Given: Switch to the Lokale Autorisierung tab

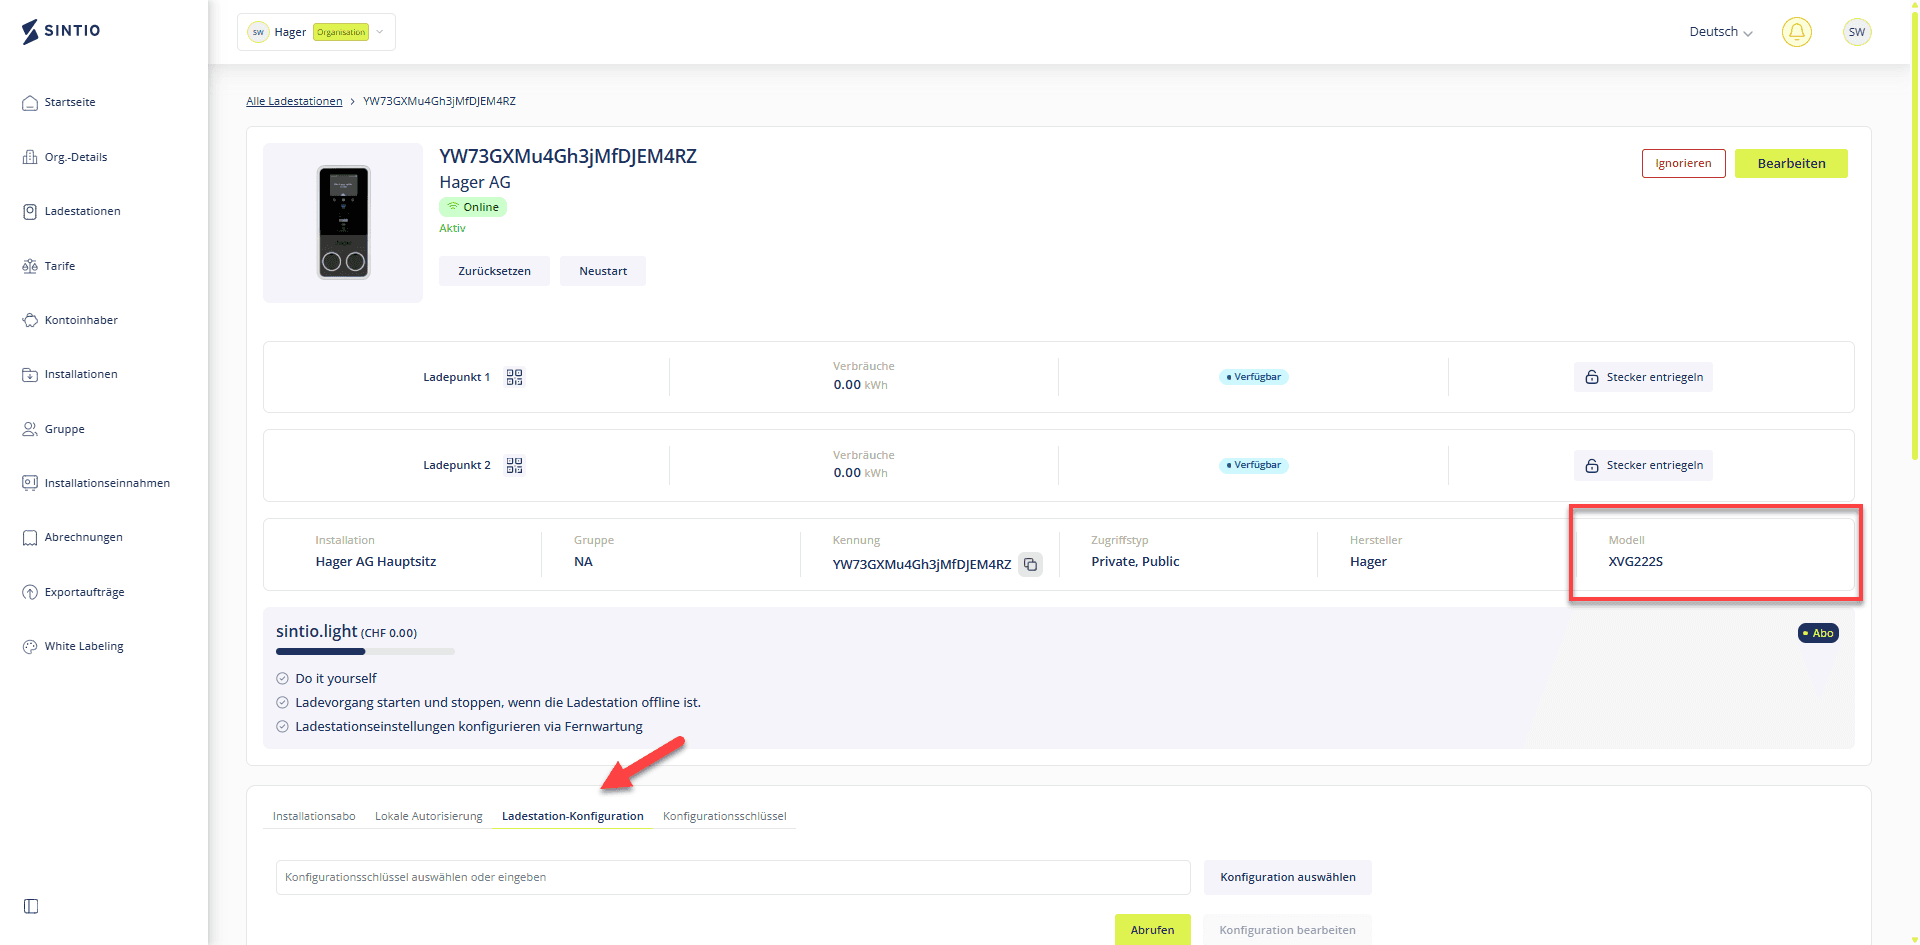Looking at the screenshot, I should pos(428,816).
